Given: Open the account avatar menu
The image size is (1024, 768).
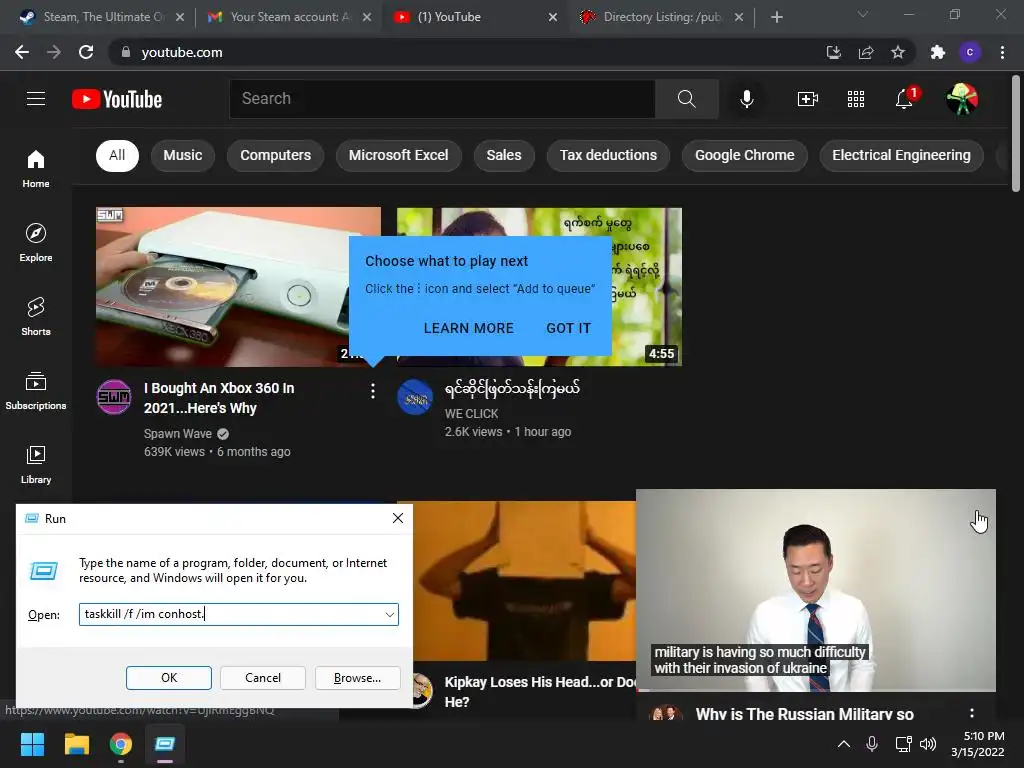Looking at the screenshot, I should (961, 99).
